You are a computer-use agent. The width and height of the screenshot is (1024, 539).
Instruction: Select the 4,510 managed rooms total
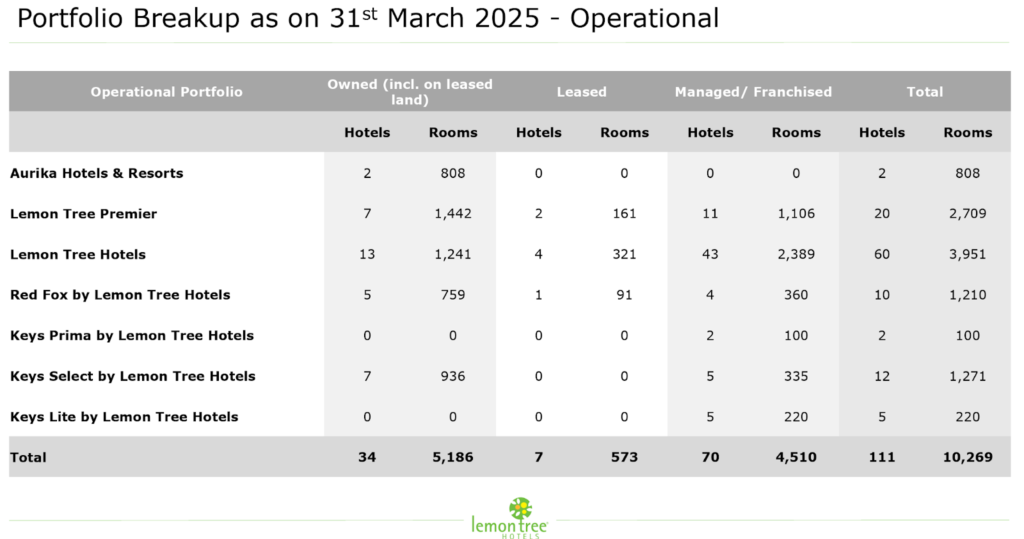tap(796, 457)
